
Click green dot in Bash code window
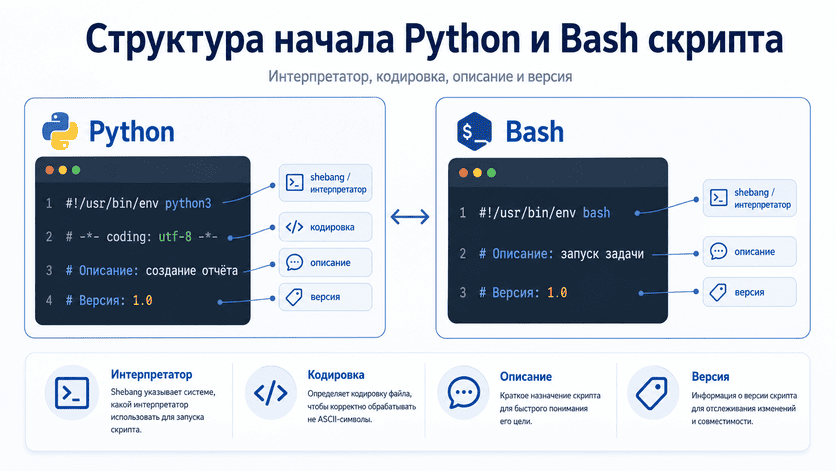[492, 173]
